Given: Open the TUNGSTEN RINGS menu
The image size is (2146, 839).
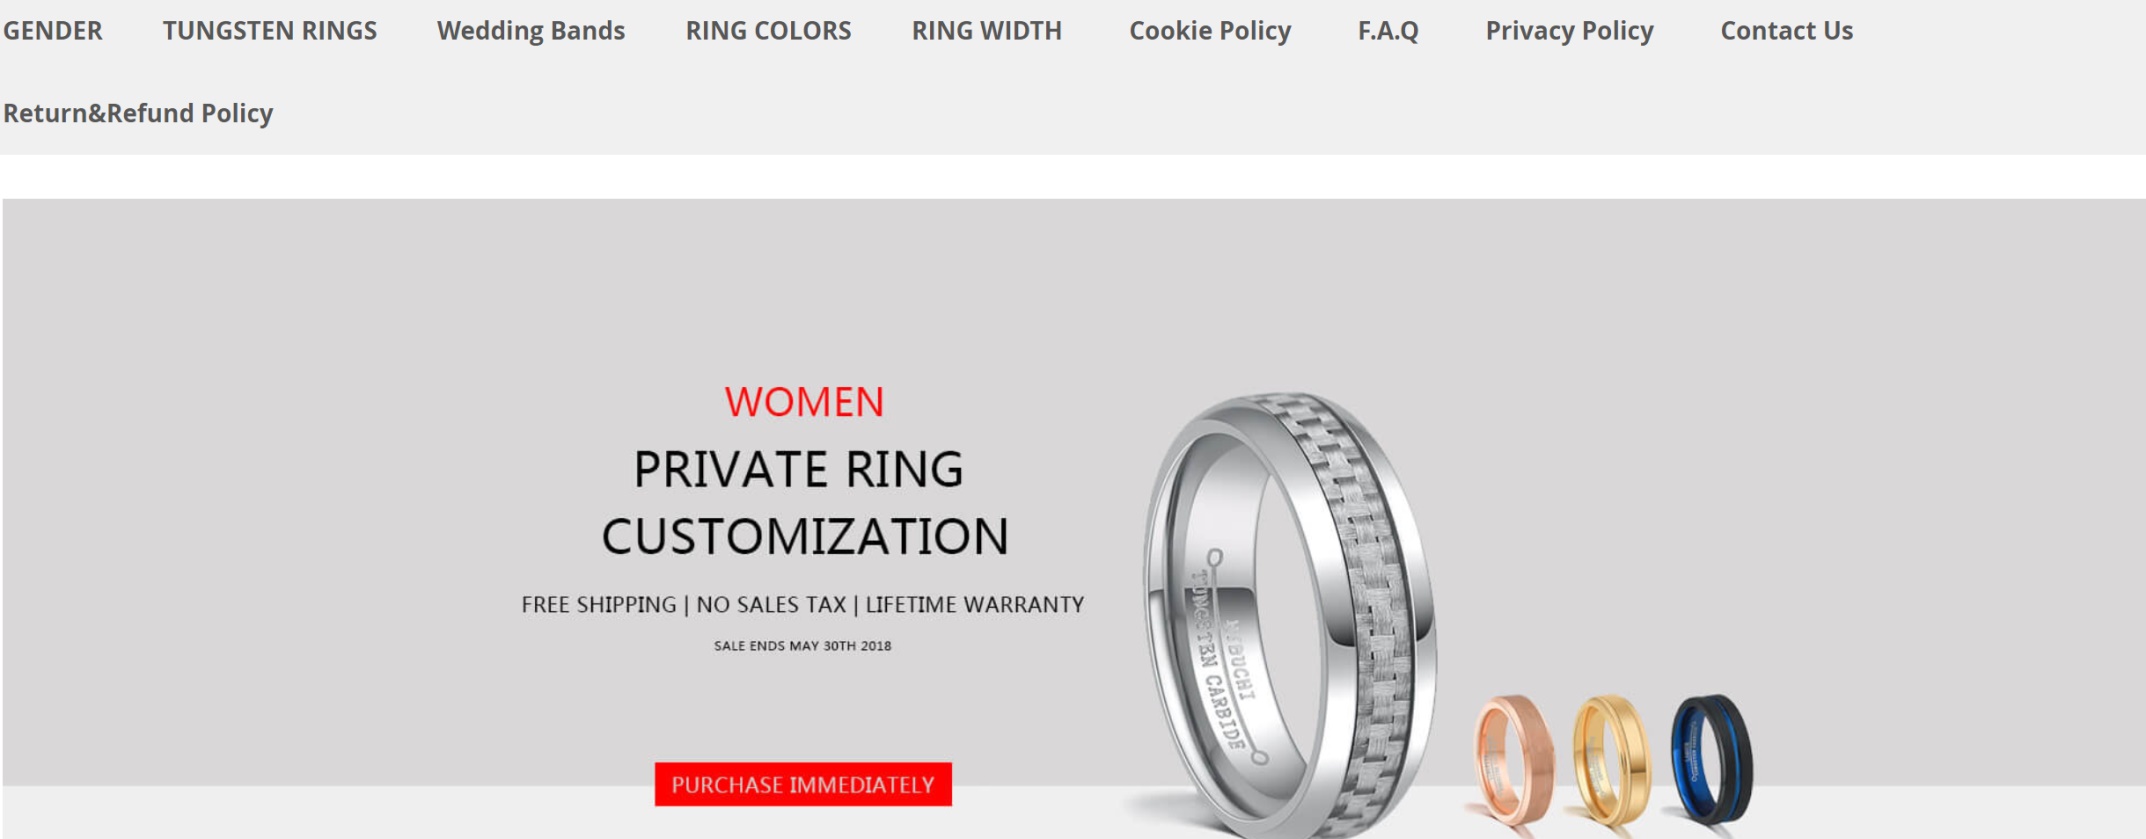Looking at the screenshot, I should coord(270,31).
